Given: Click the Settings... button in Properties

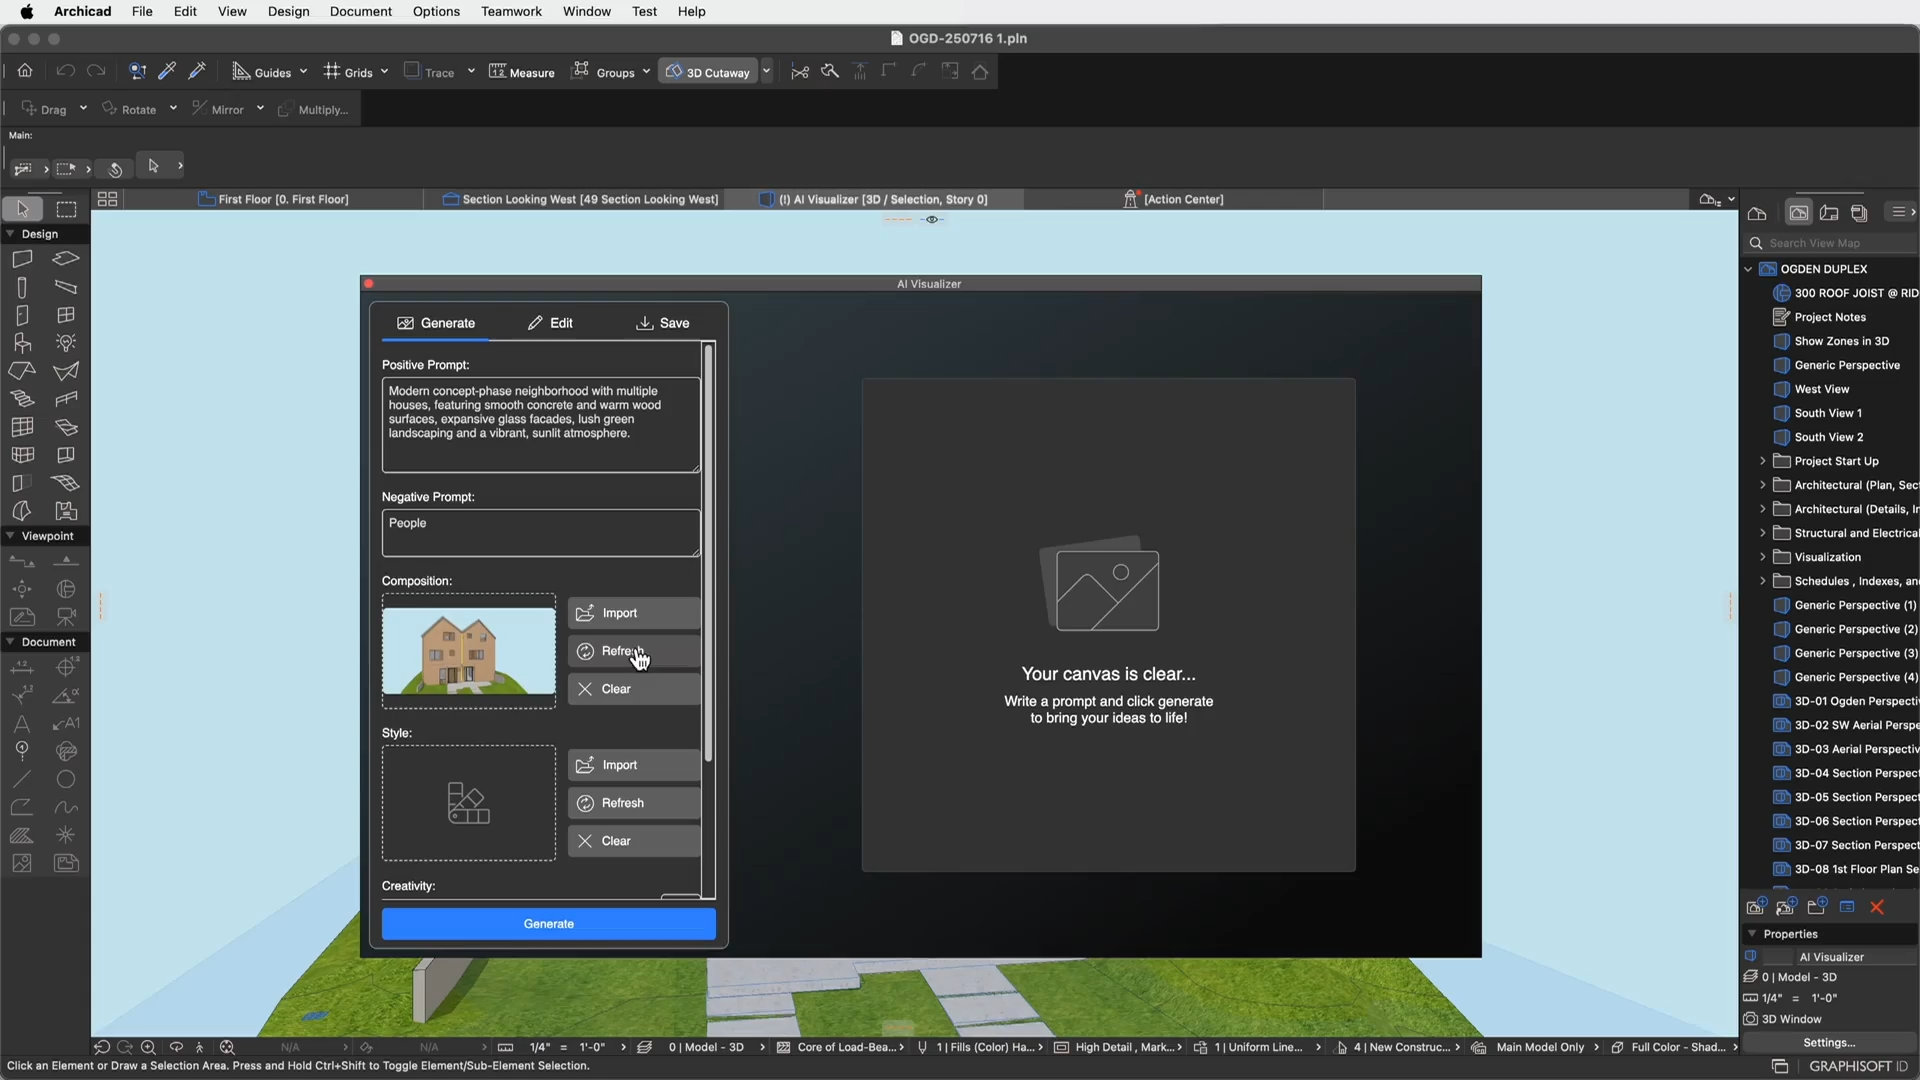Looking at the screenshot, I should pos(1829,1042).
